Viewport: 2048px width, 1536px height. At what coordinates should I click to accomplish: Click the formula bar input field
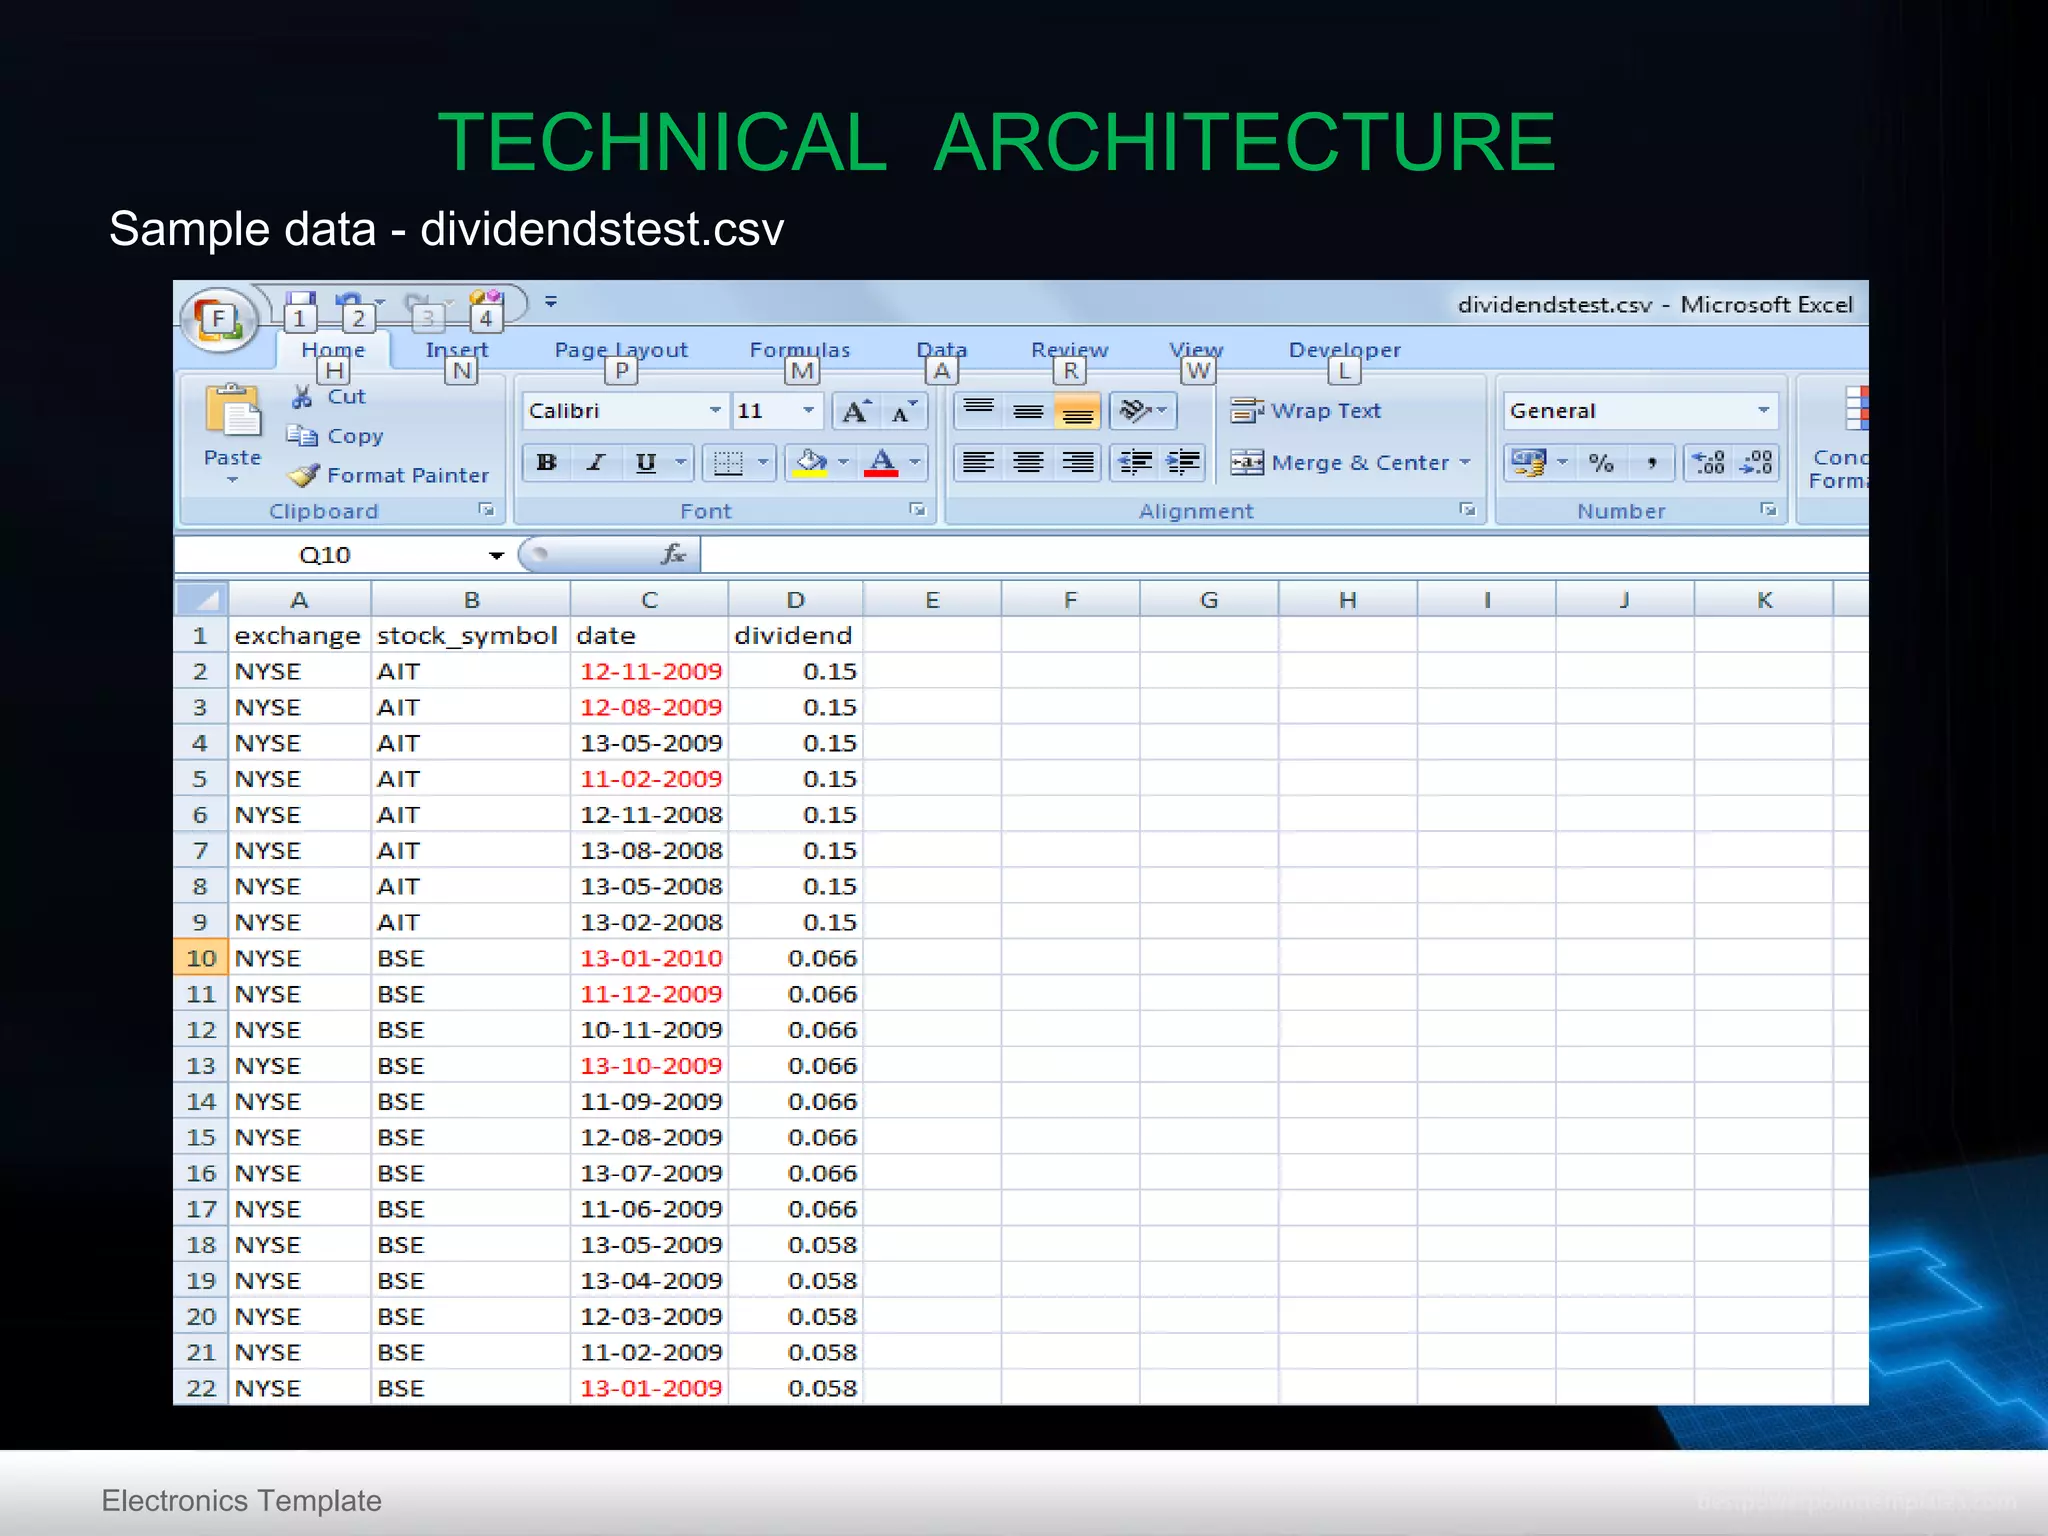tap(1284, 554)
